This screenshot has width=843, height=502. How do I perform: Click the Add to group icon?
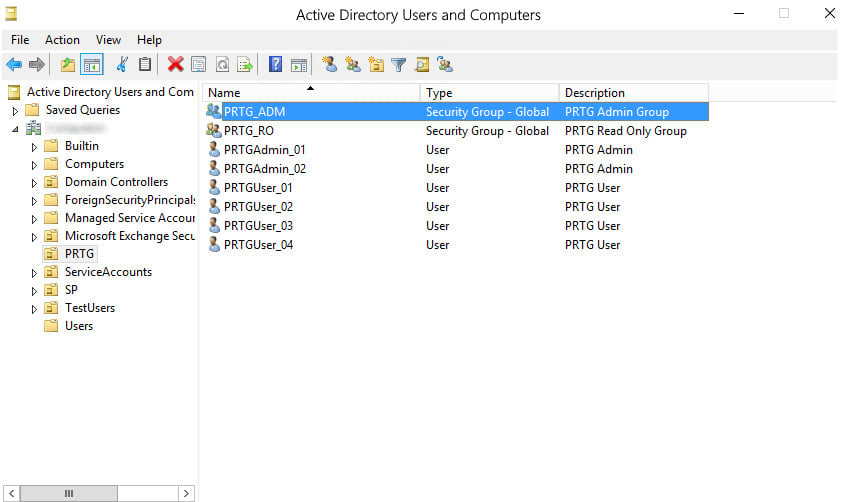(x=445, y=65)
